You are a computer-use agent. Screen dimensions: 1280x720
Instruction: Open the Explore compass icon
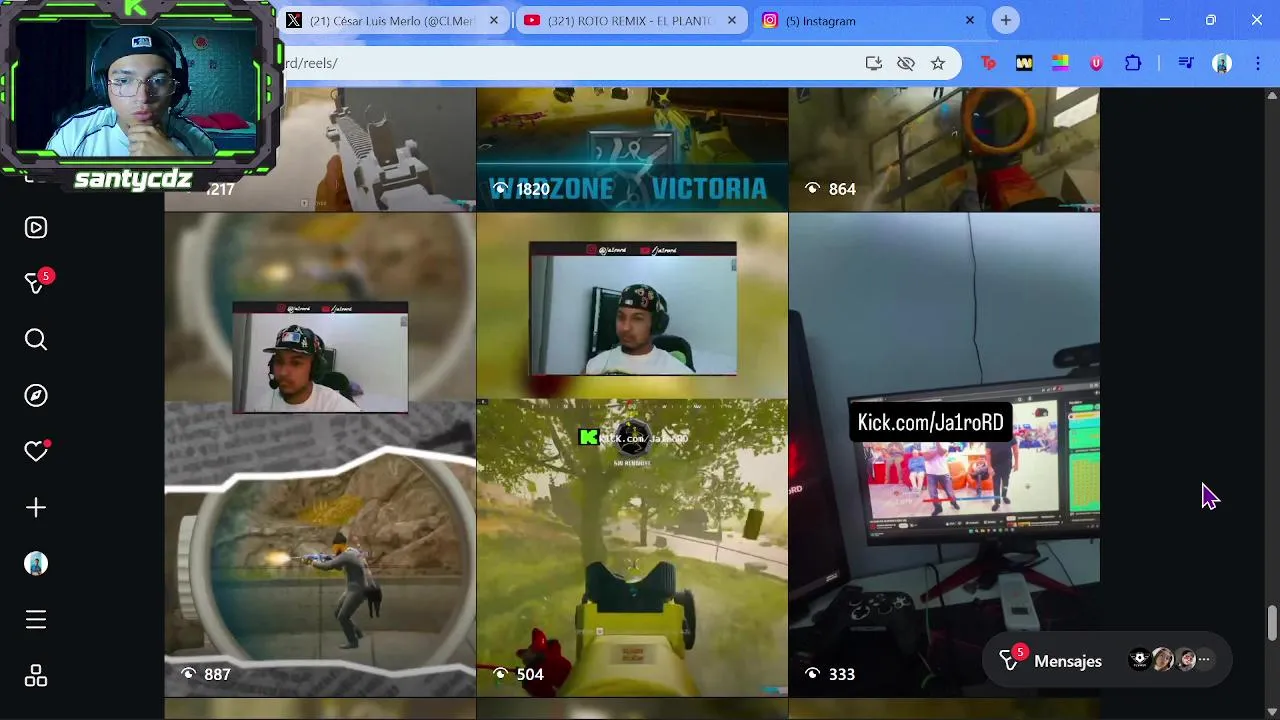[36, 396]
